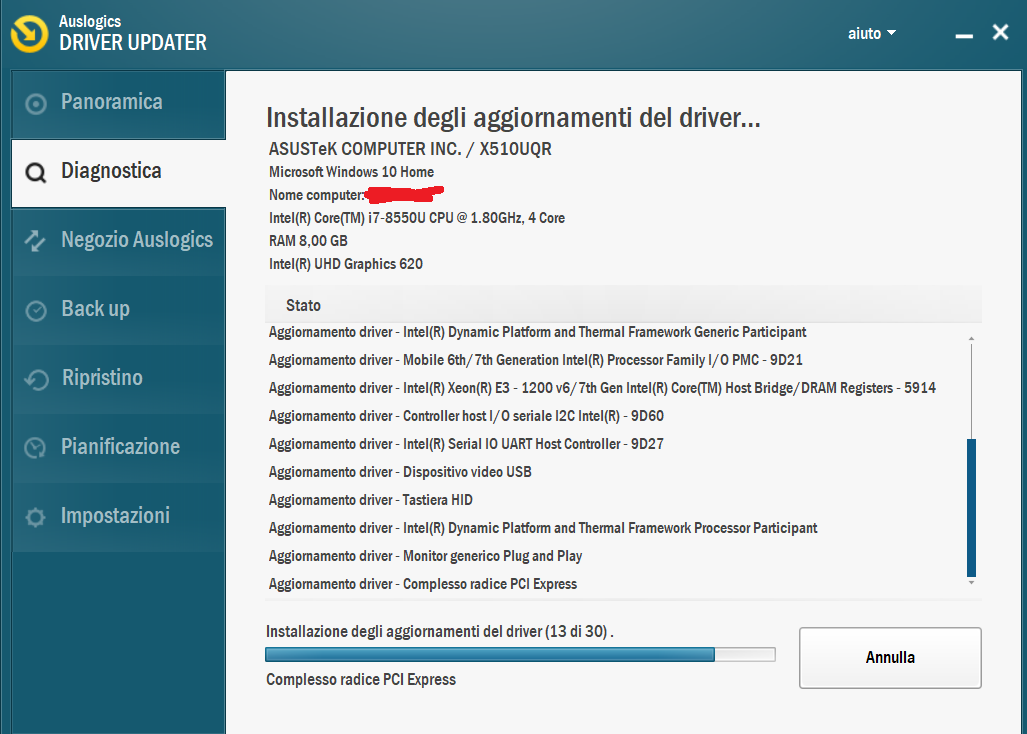Viewport: 1027px width, 734px height.
Task: Click the Complesso radice PCI Express text under progress bar
Action: tap(361, 680)
